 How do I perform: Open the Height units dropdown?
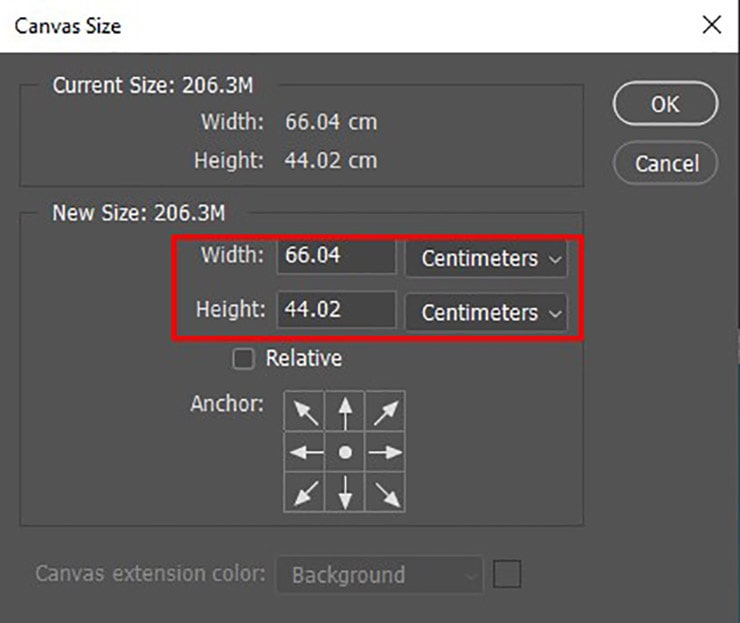486,312
